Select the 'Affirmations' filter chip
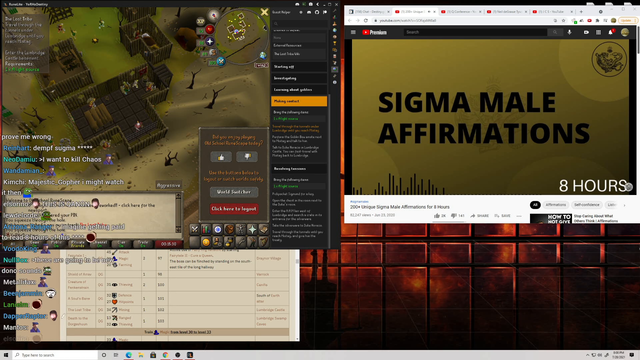Screen dimensions: 640x360 [x=556, y=205]
